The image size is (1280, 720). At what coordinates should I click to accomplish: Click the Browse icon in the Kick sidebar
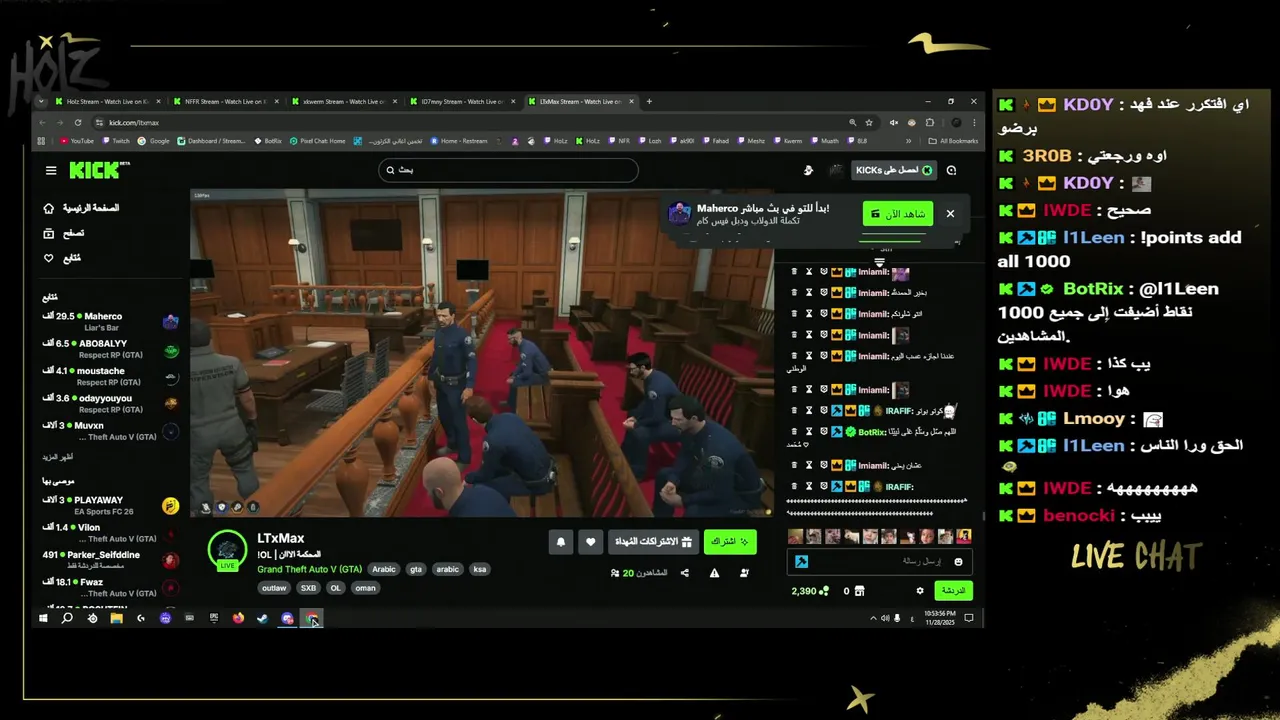tap(48, 233)
